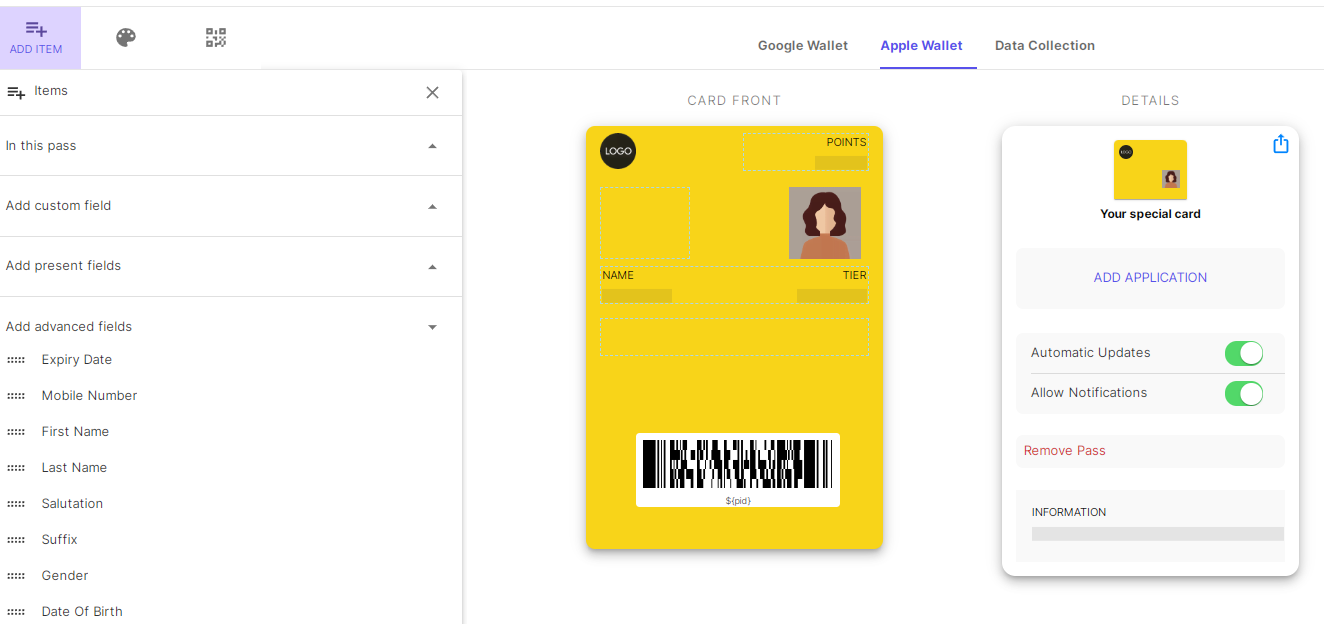Select the Mobile Number field item
The width and height of the screenshot is (1324, 624).
click(x=89, y=396)
